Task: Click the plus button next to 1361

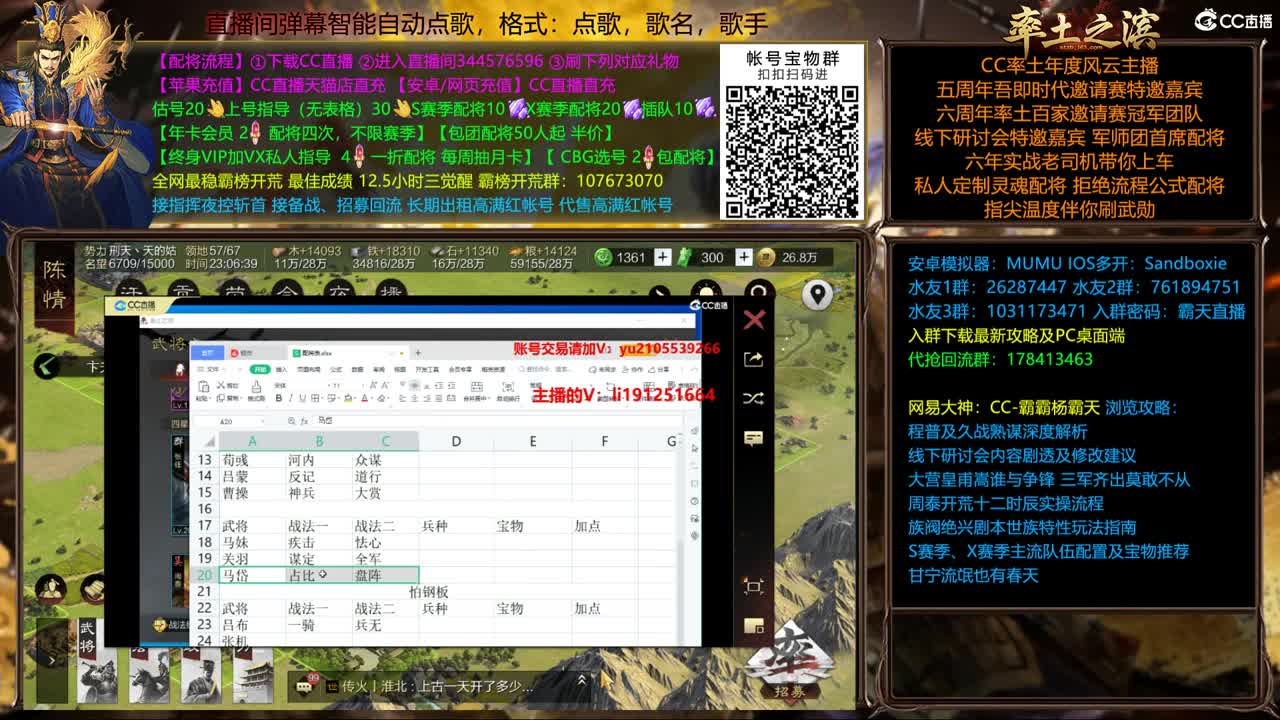Action: pos(662,257)
